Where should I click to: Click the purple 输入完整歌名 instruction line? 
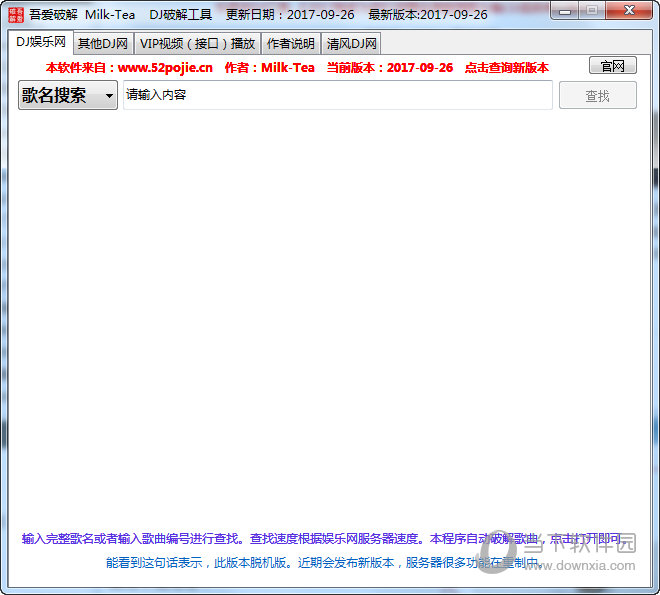pyautogui.click(x=322, y=538)
